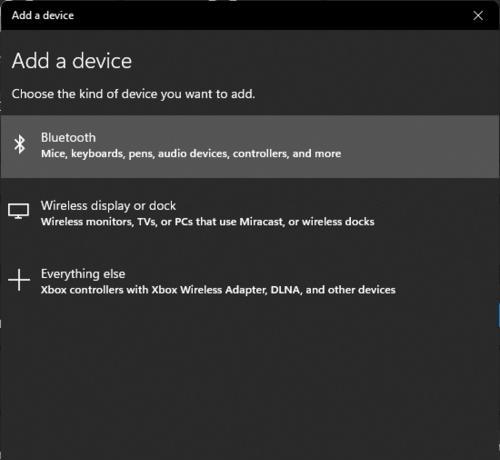Click the large 'Add a device' heading
This screenshot has width=500, height=460.
point(72,61)
